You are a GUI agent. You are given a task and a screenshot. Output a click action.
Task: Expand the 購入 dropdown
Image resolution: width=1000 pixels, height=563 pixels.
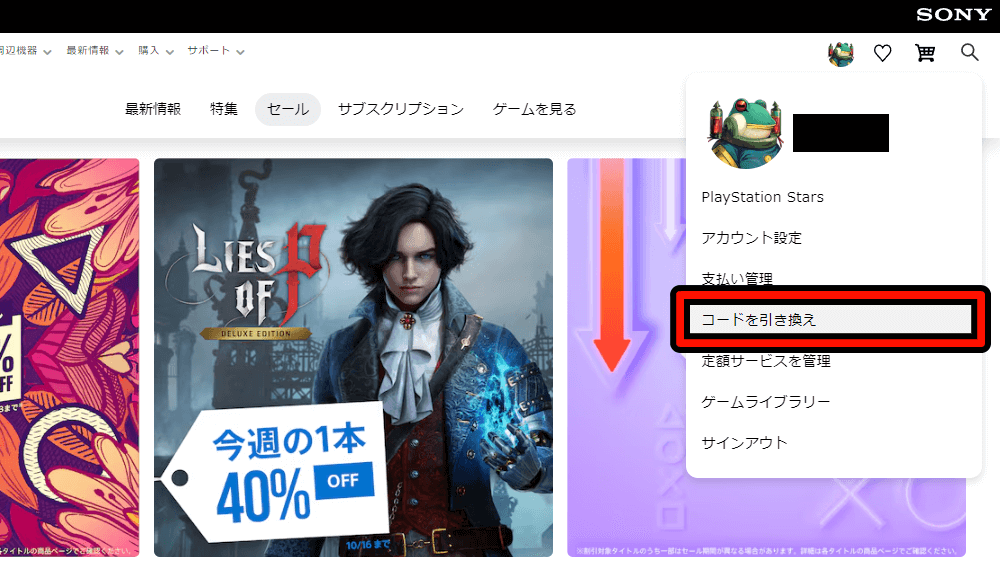[x=156, y=51]
